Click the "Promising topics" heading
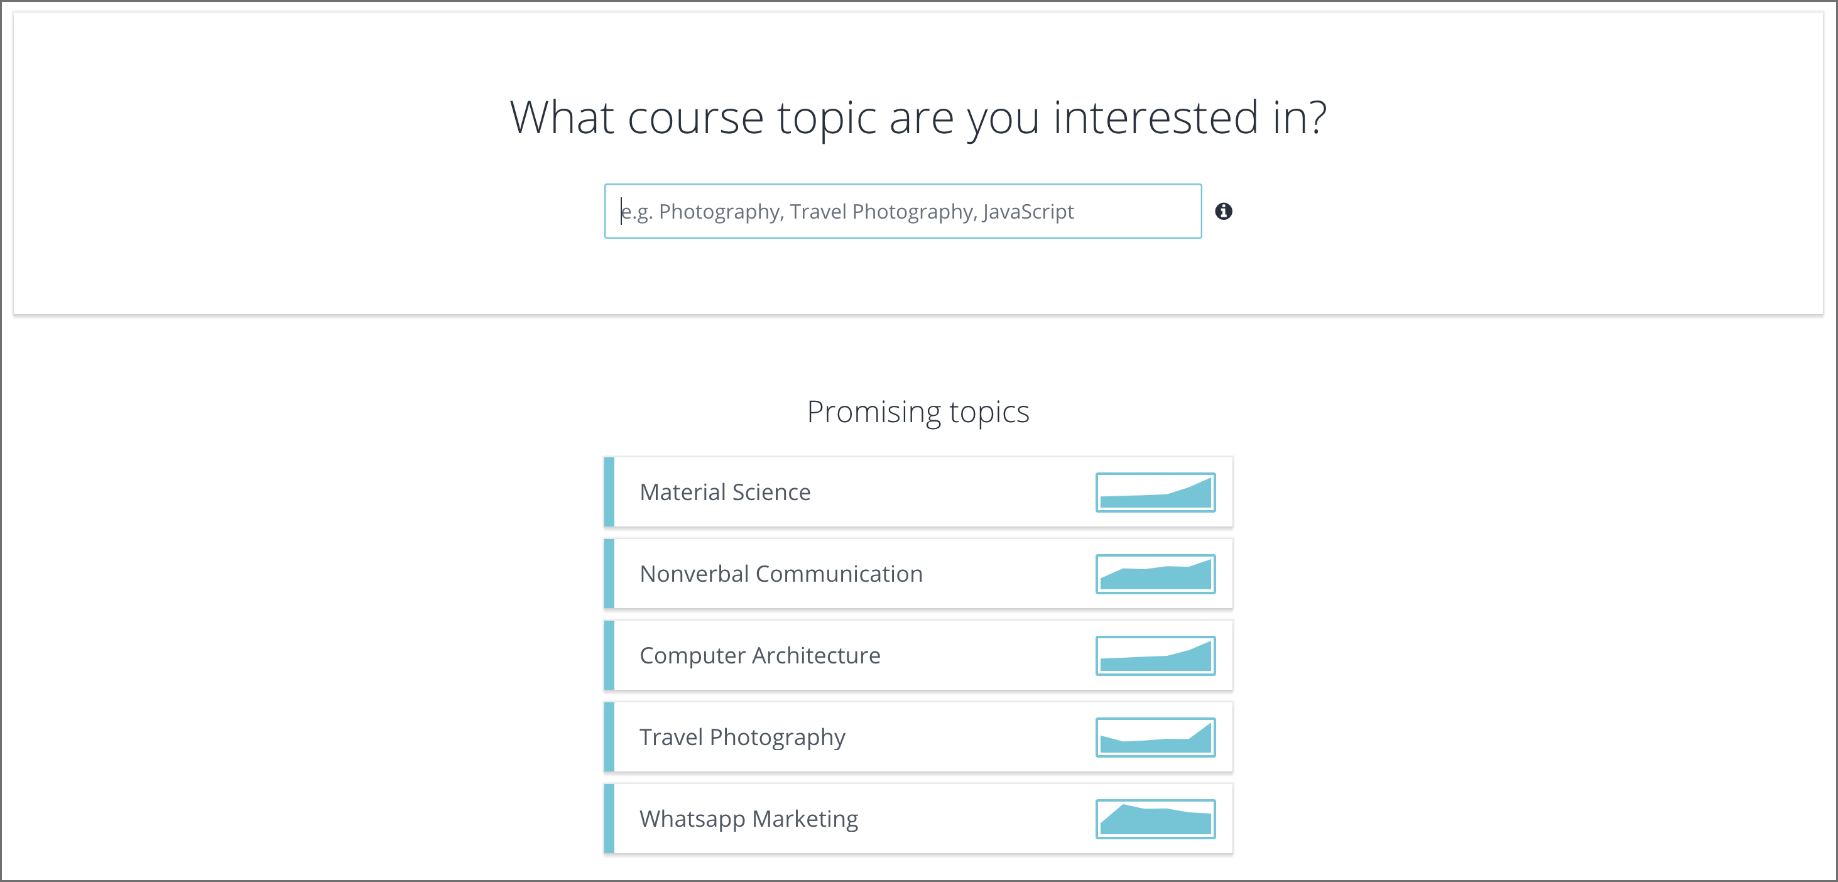The image size is (1838, 882). [x=918, y=412]
